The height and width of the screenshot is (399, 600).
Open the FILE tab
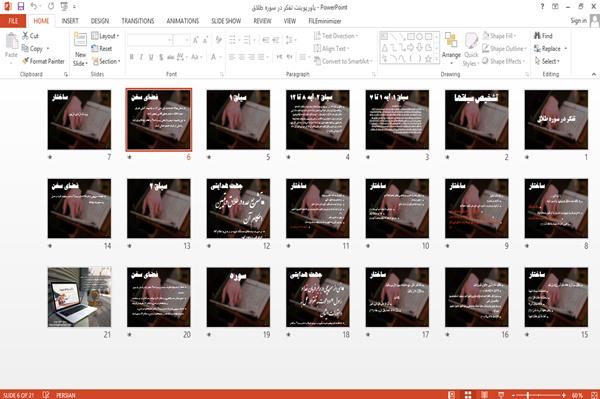[x=13, y=21]
